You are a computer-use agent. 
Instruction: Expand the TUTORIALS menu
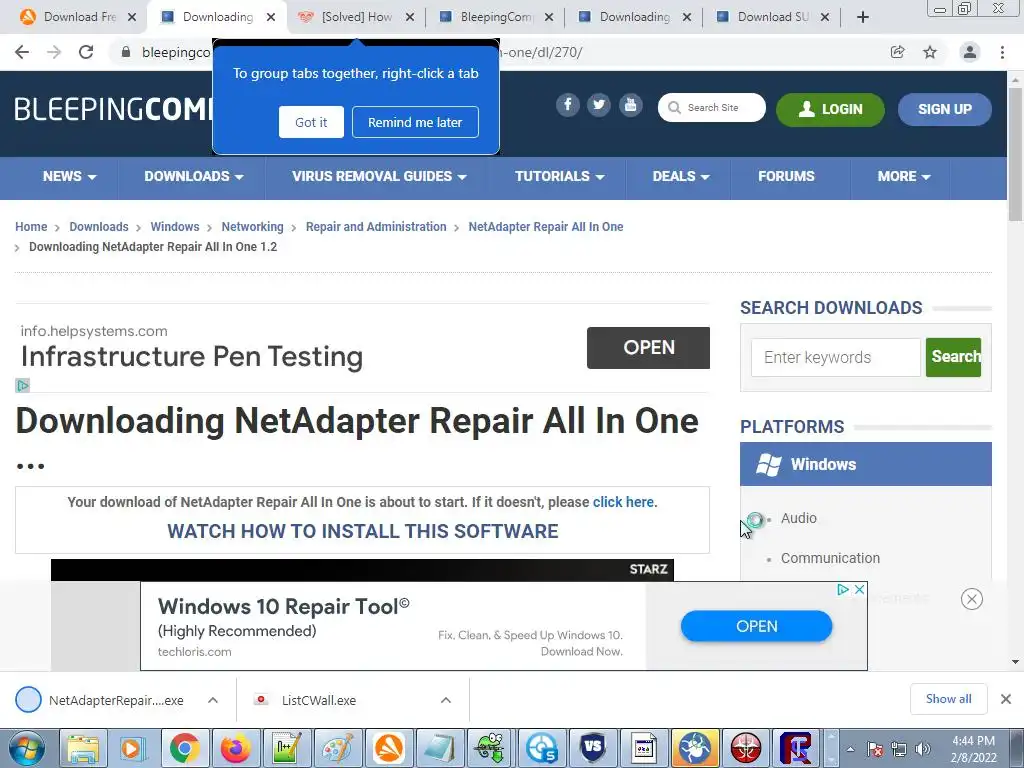coord(560,176)
